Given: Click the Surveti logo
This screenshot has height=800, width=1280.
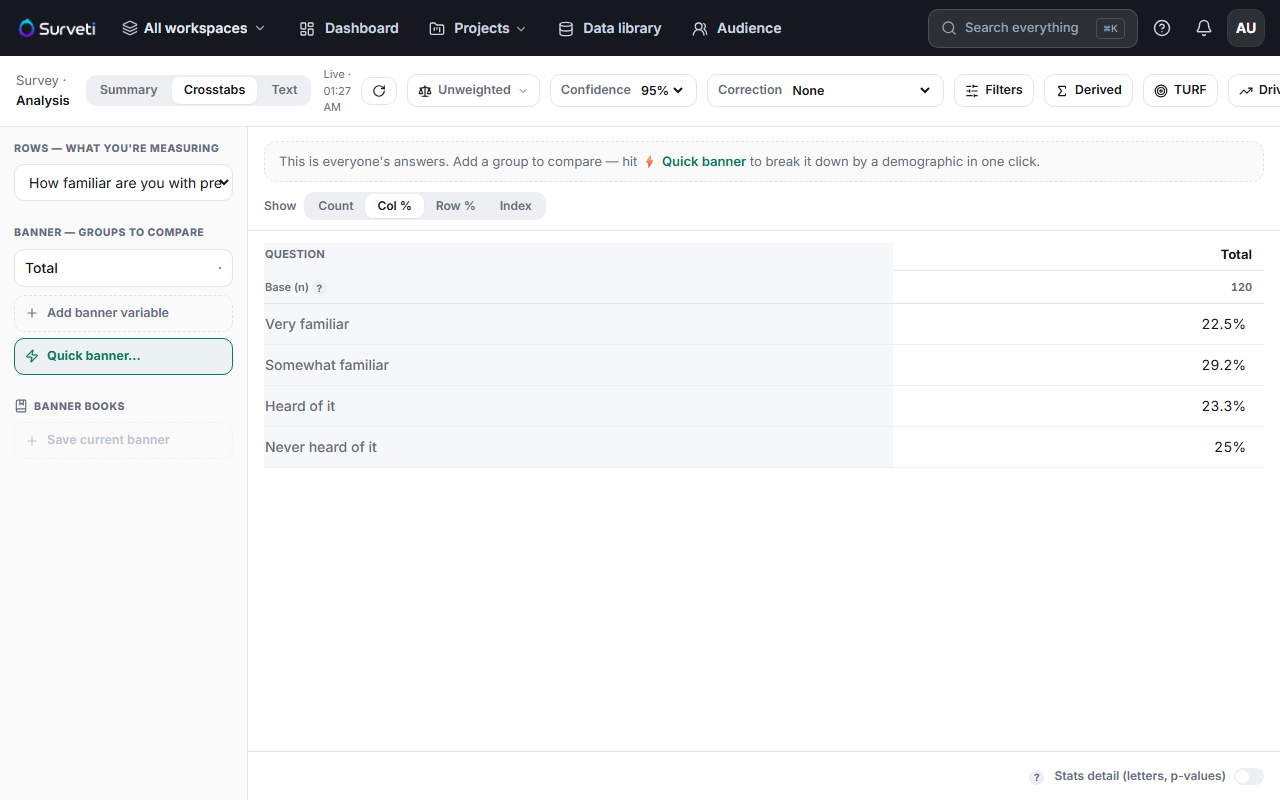Looking at the screenshot, I should (x=57, y=28).
